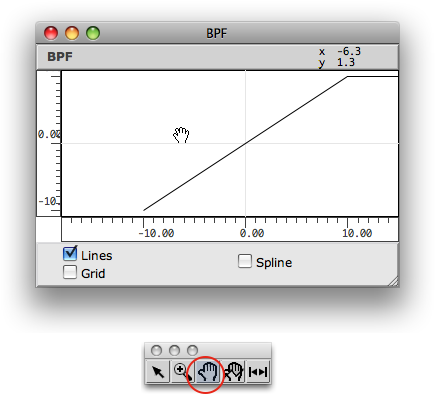Click the 10.00 label on horizontal ruler
The height and width of the screenshot is (400, 437).
pos(357,233)
